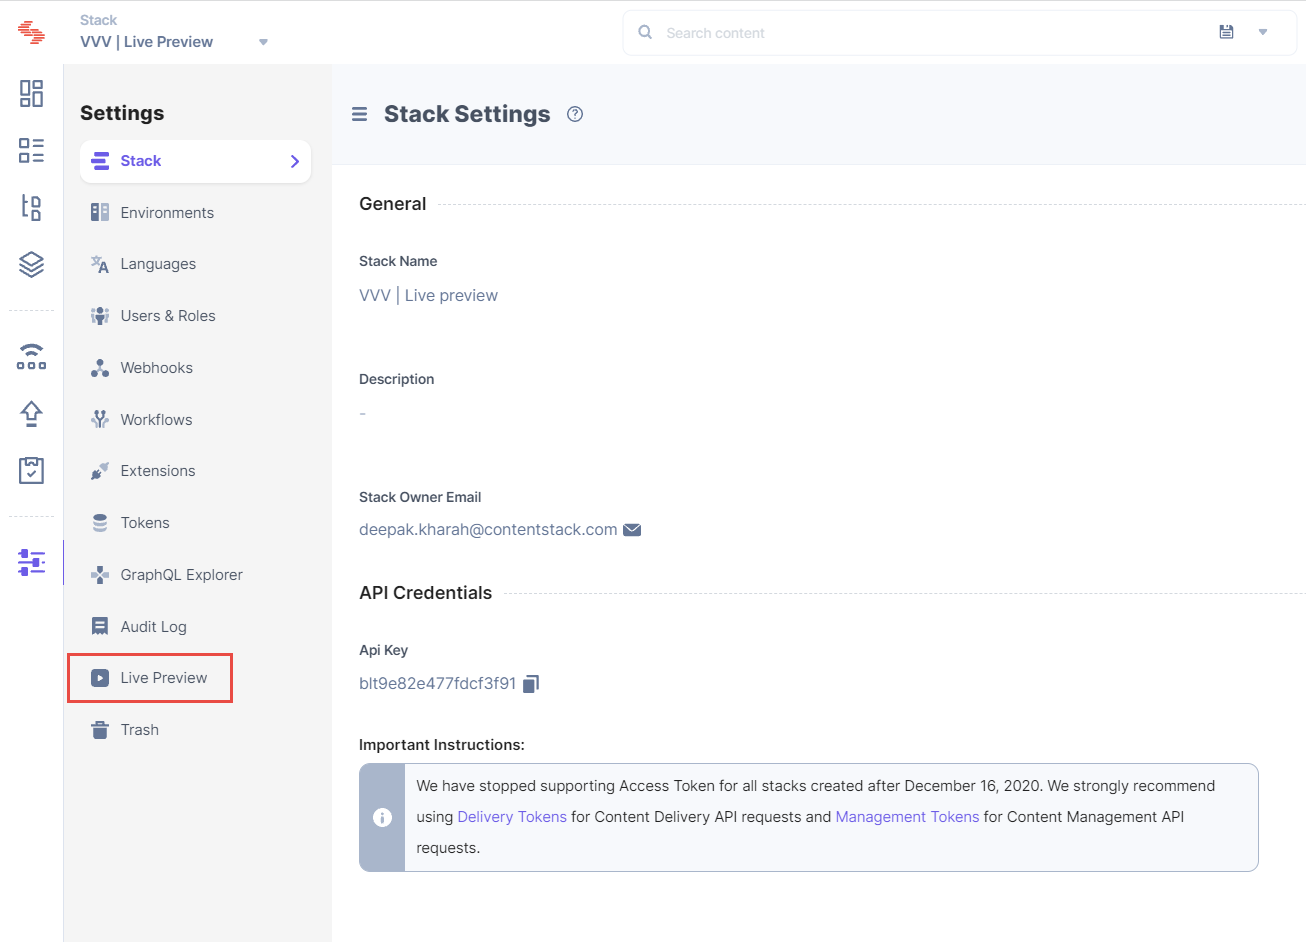Select the Entries icon in the sidebar

(31, 150)
